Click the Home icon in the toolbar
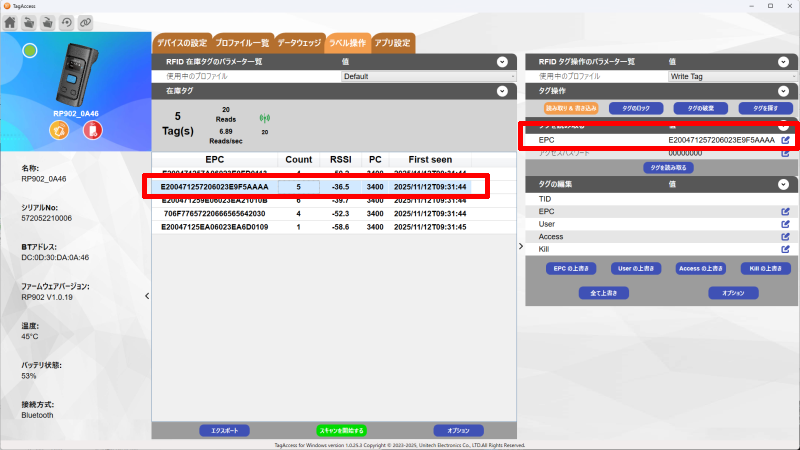The width and height of the screenshot is (800, 450). tap(11, 21)
